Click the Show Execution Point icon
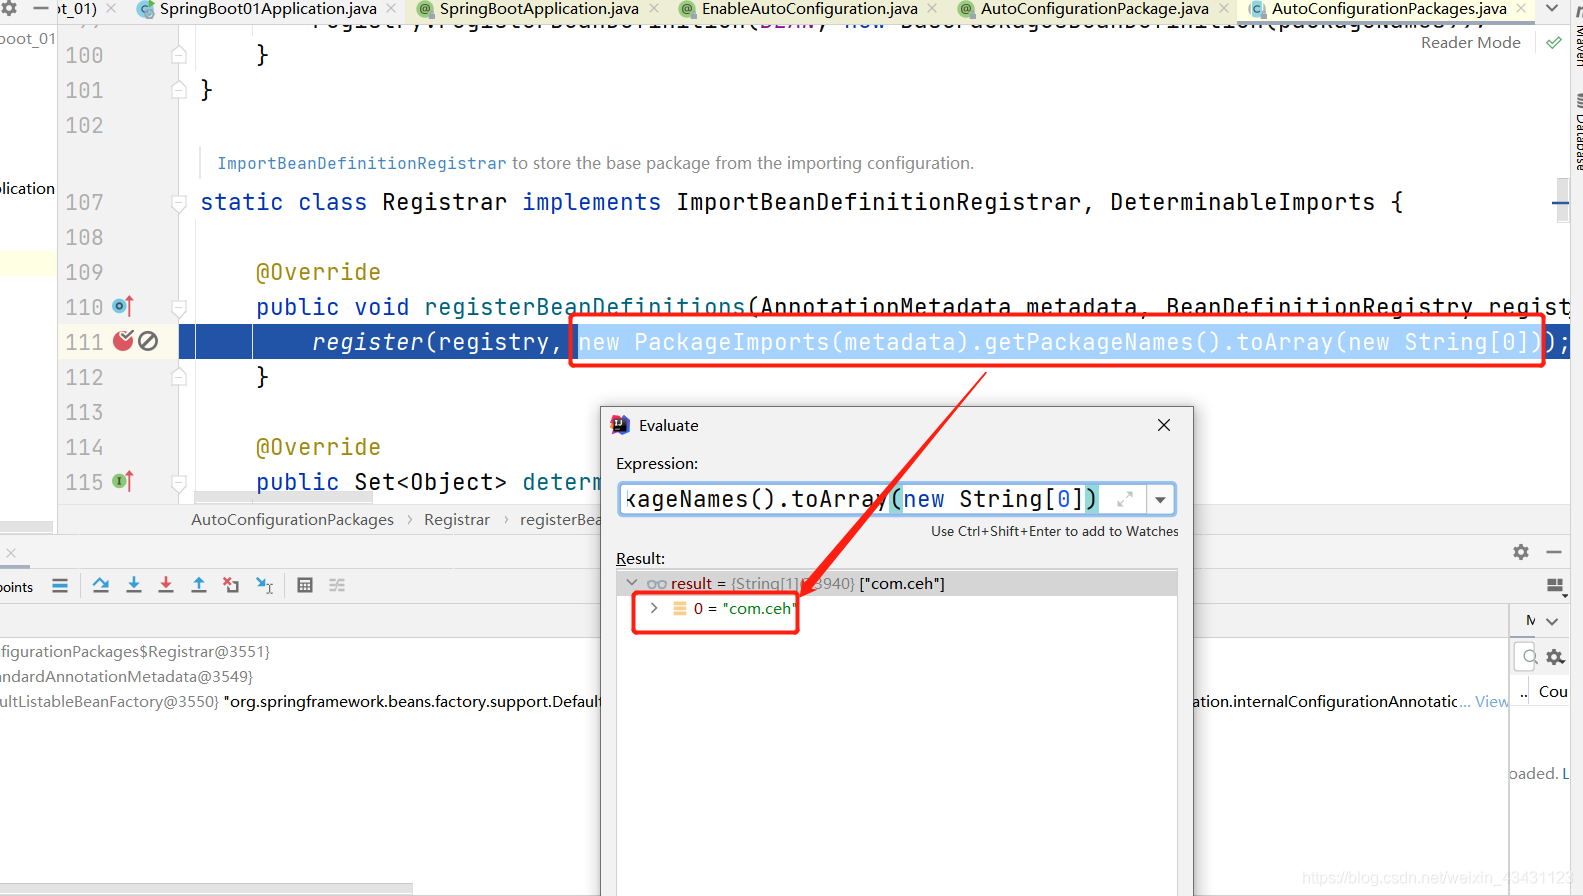 (60, 586)
